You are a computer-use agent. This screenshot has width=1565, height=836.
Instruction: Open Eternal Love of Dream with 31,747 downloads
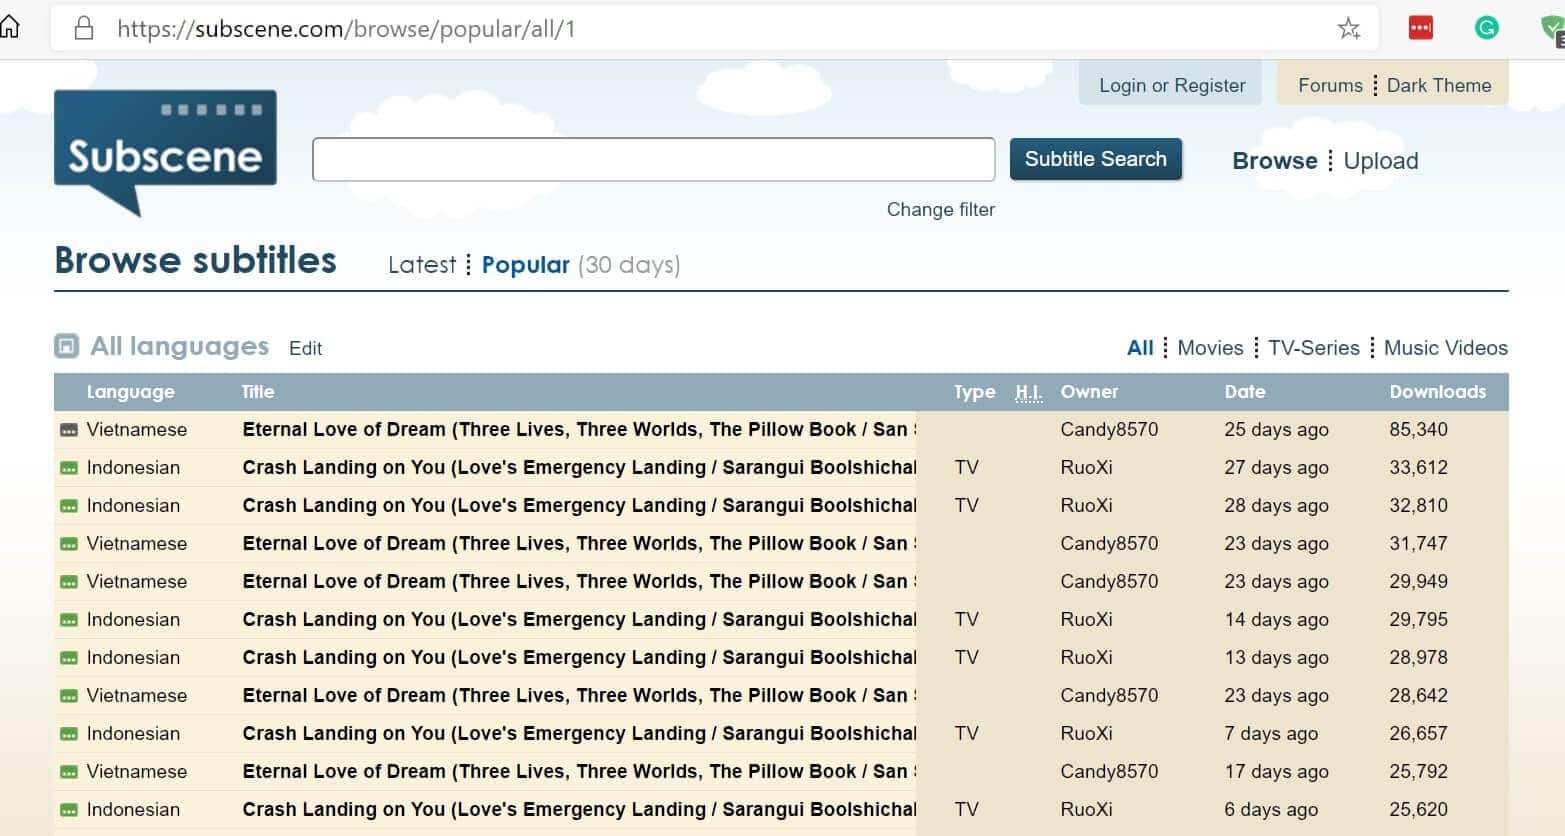coord(579,543)
